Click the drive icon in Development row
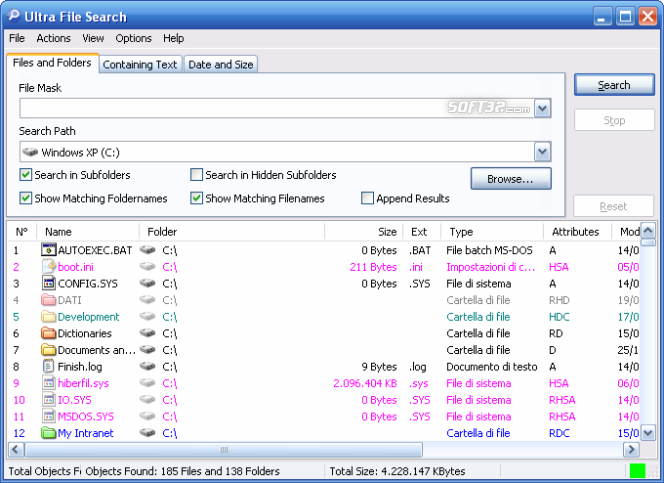The height and width of the screenshot is (483, 664). pyautogui.click(x=148, y=317)
